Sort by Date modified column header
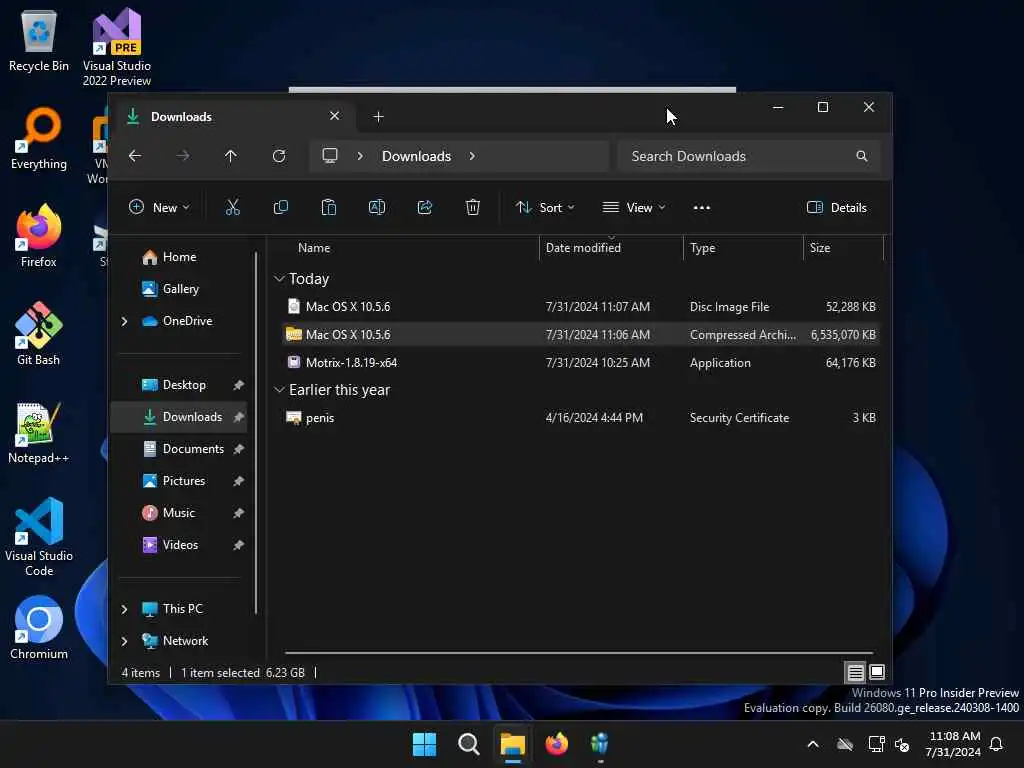1024x768 pixels. [x=611, y=248]
